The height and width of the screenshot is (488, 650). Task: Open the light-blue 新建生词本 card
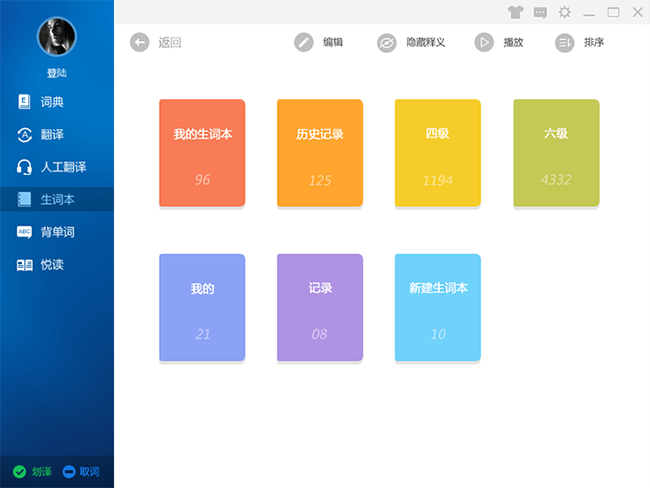(438, 307)
